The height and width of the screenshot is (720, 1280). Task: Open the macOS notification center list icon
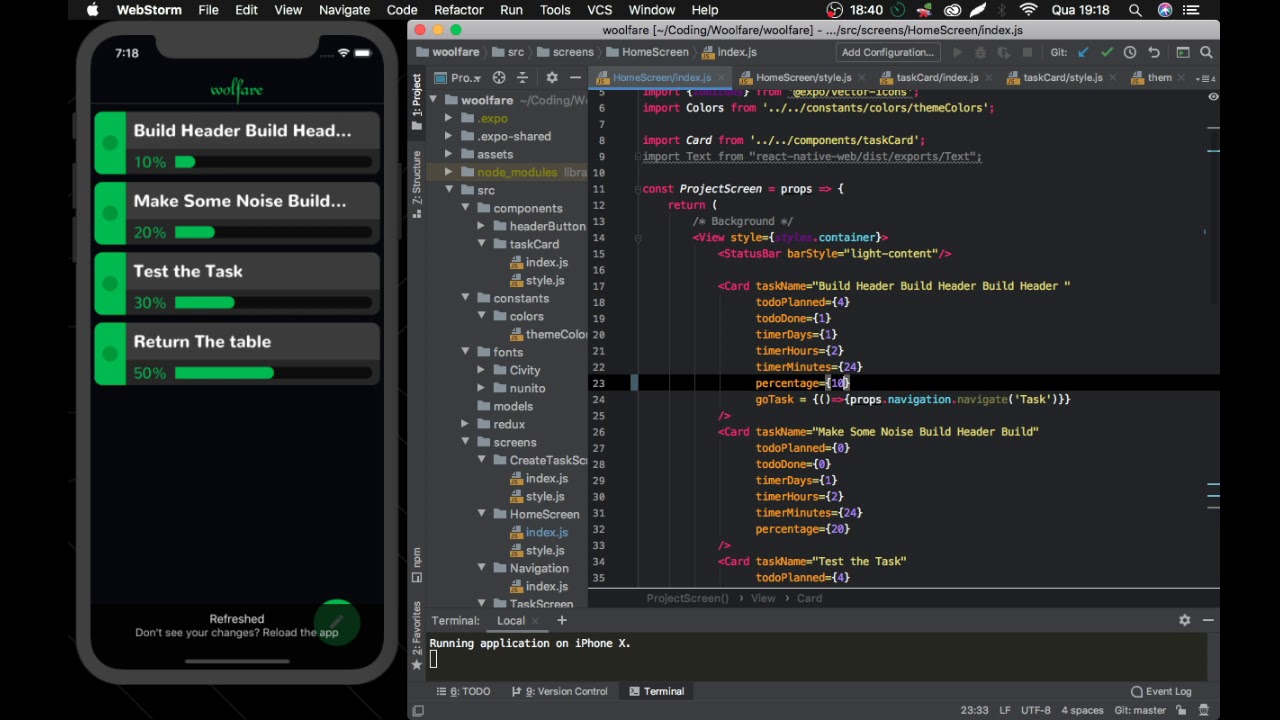point(1193,10)
